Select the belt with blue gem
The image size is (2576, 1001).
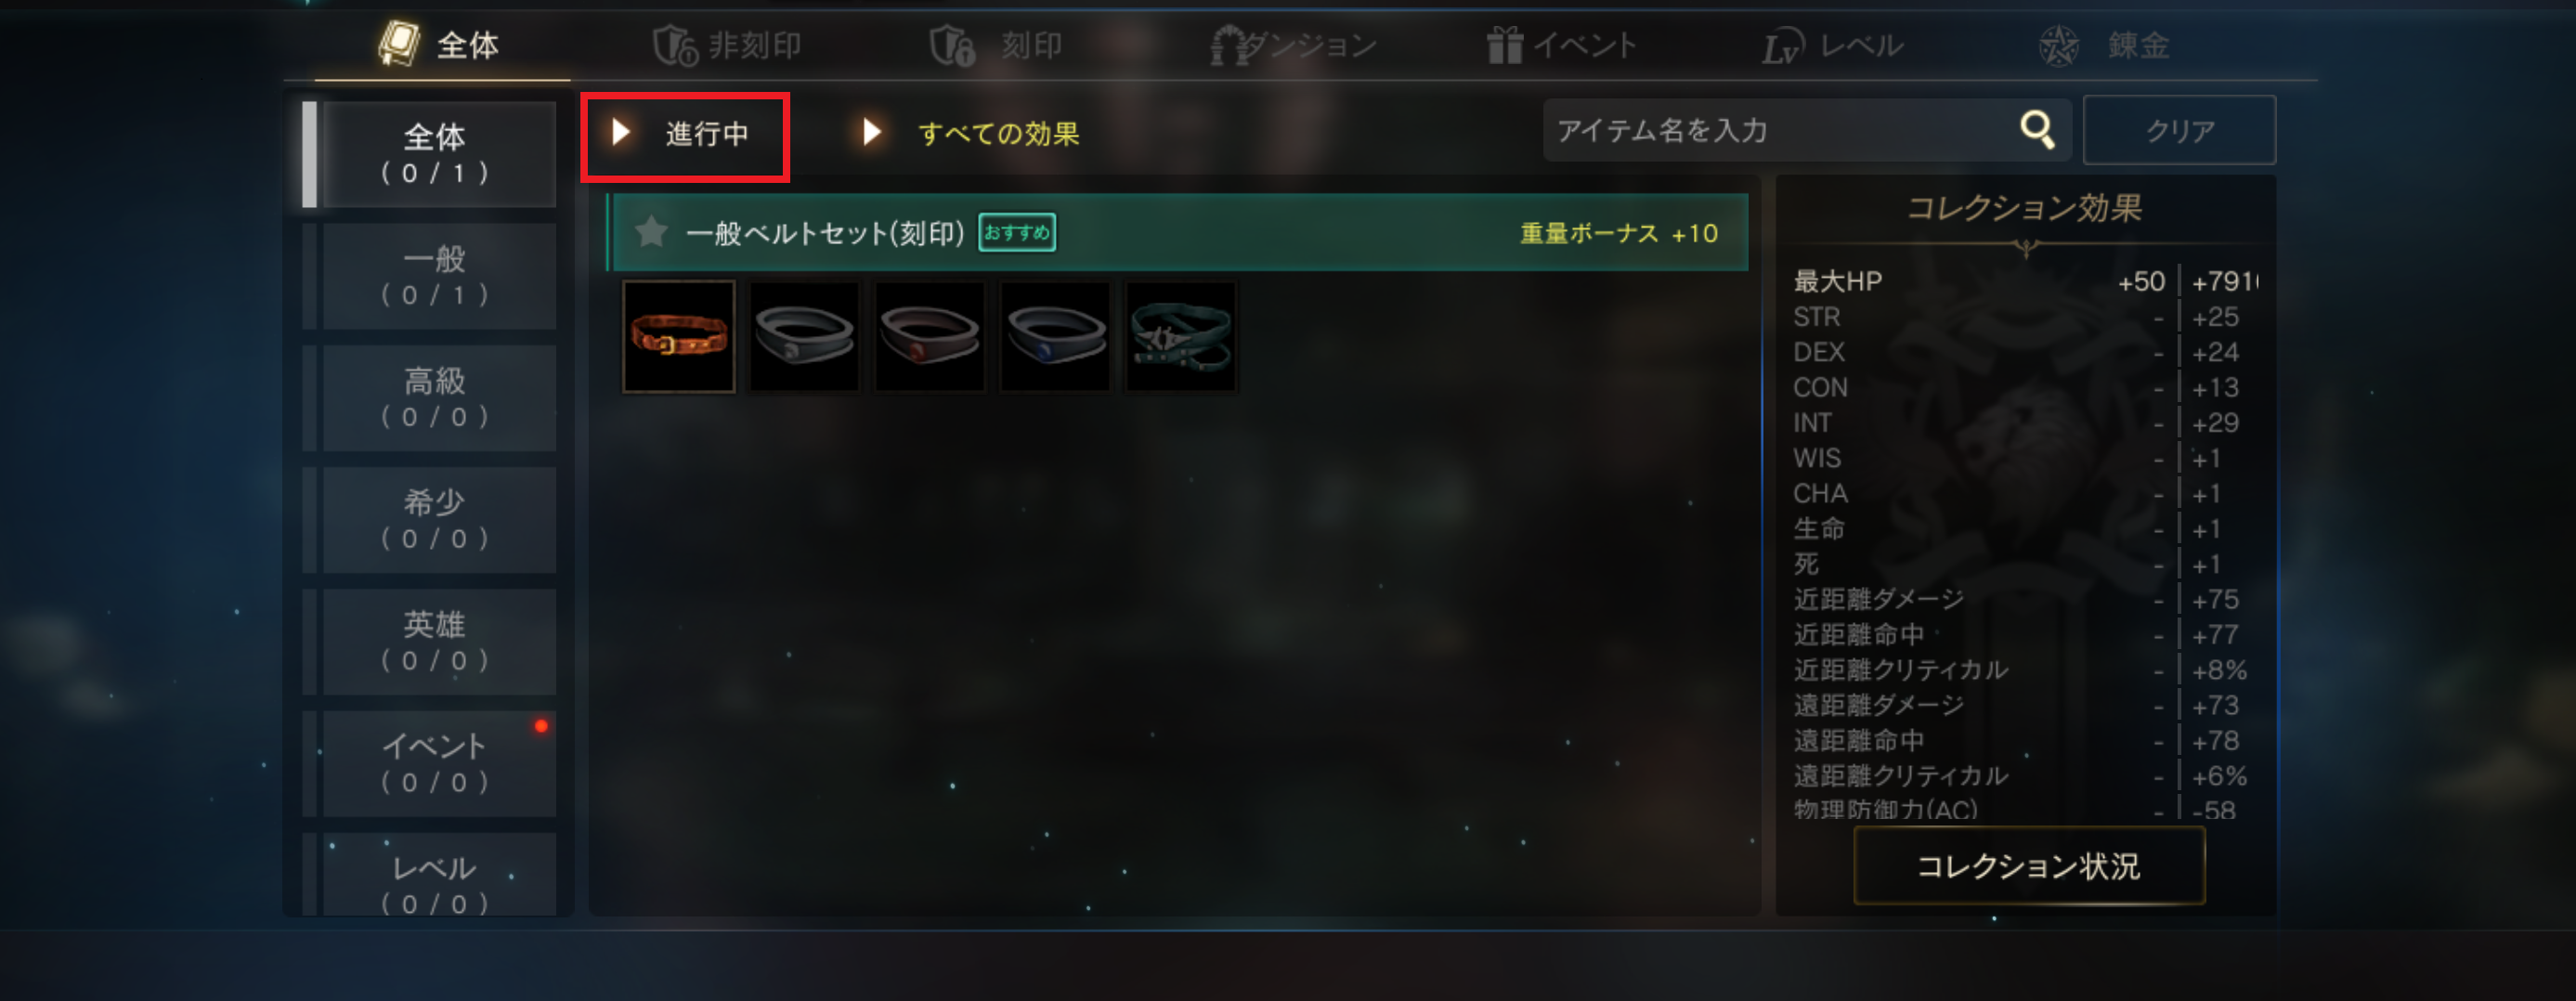click(x=1055, y=336)
